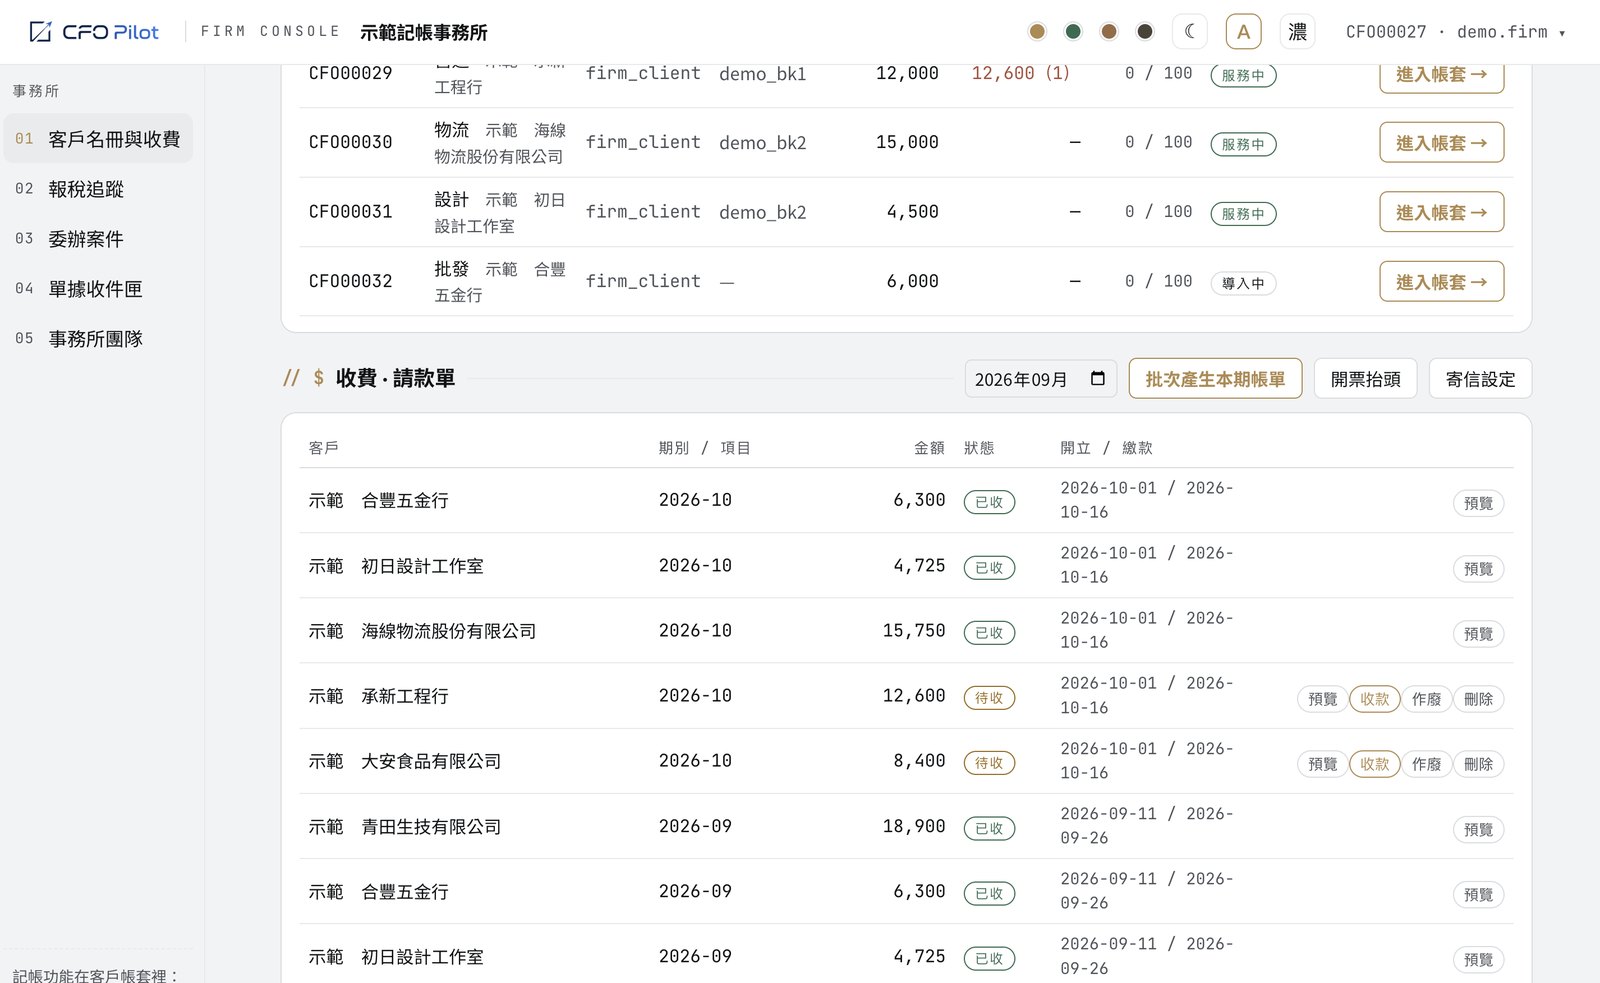Click the amount 18,900 cell

[x=913, y=826]
